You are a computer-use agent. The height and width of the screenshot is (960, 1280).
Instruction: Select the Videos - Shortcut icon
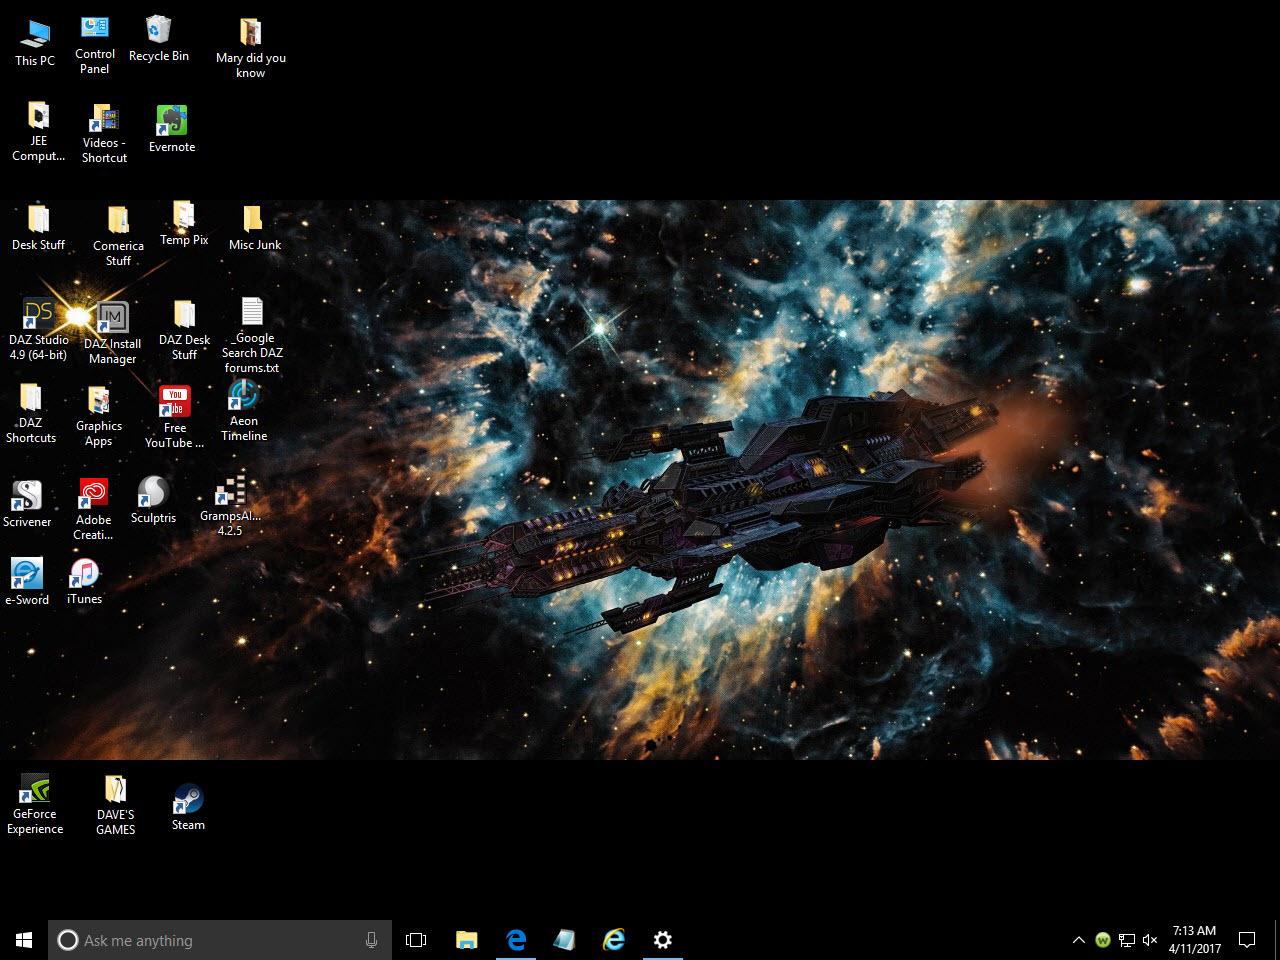[104, 133]
